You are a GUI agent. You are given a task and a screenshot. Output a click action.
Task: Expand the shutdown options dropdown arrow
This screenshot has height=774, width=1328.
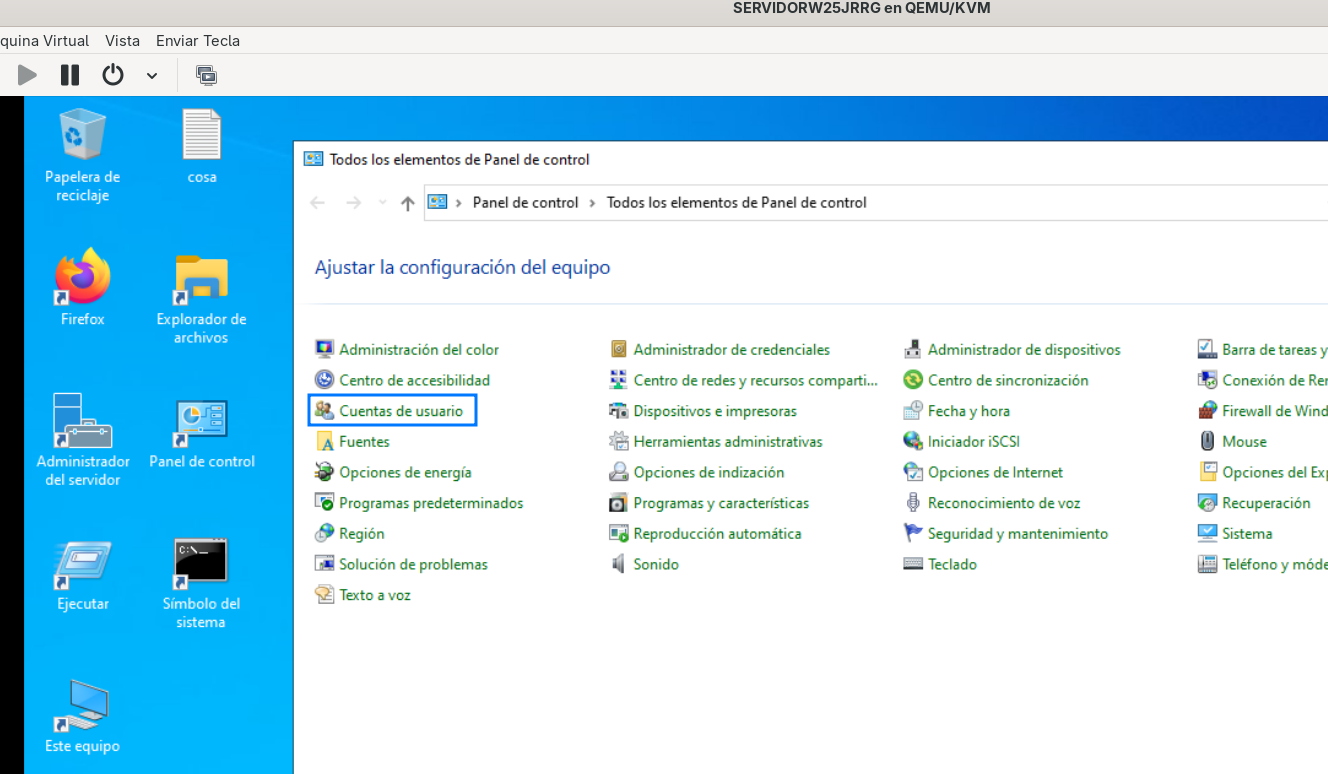pyautogui.click(x=152, y=76)
